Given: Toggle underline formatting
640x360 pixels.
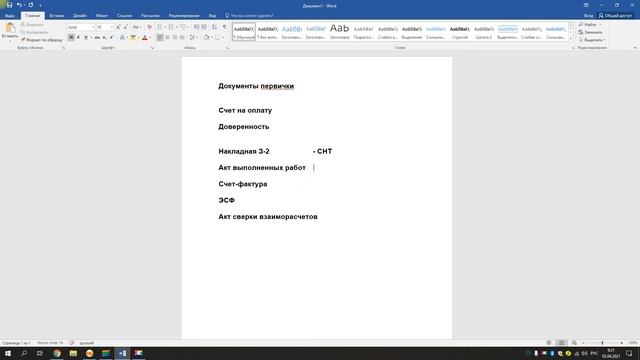Looking at the screenshot, I should 86,37.
